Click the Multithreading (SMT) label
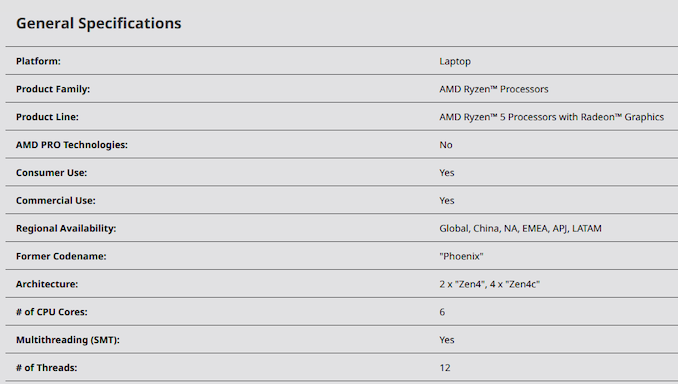The image size is (678, 384). [68, 340]
